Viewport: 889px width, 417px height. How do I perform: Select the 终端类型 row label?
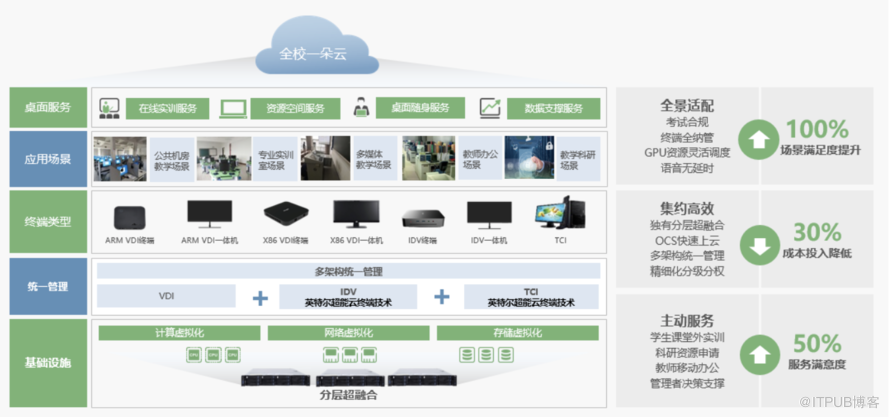(x=48, y=222)
